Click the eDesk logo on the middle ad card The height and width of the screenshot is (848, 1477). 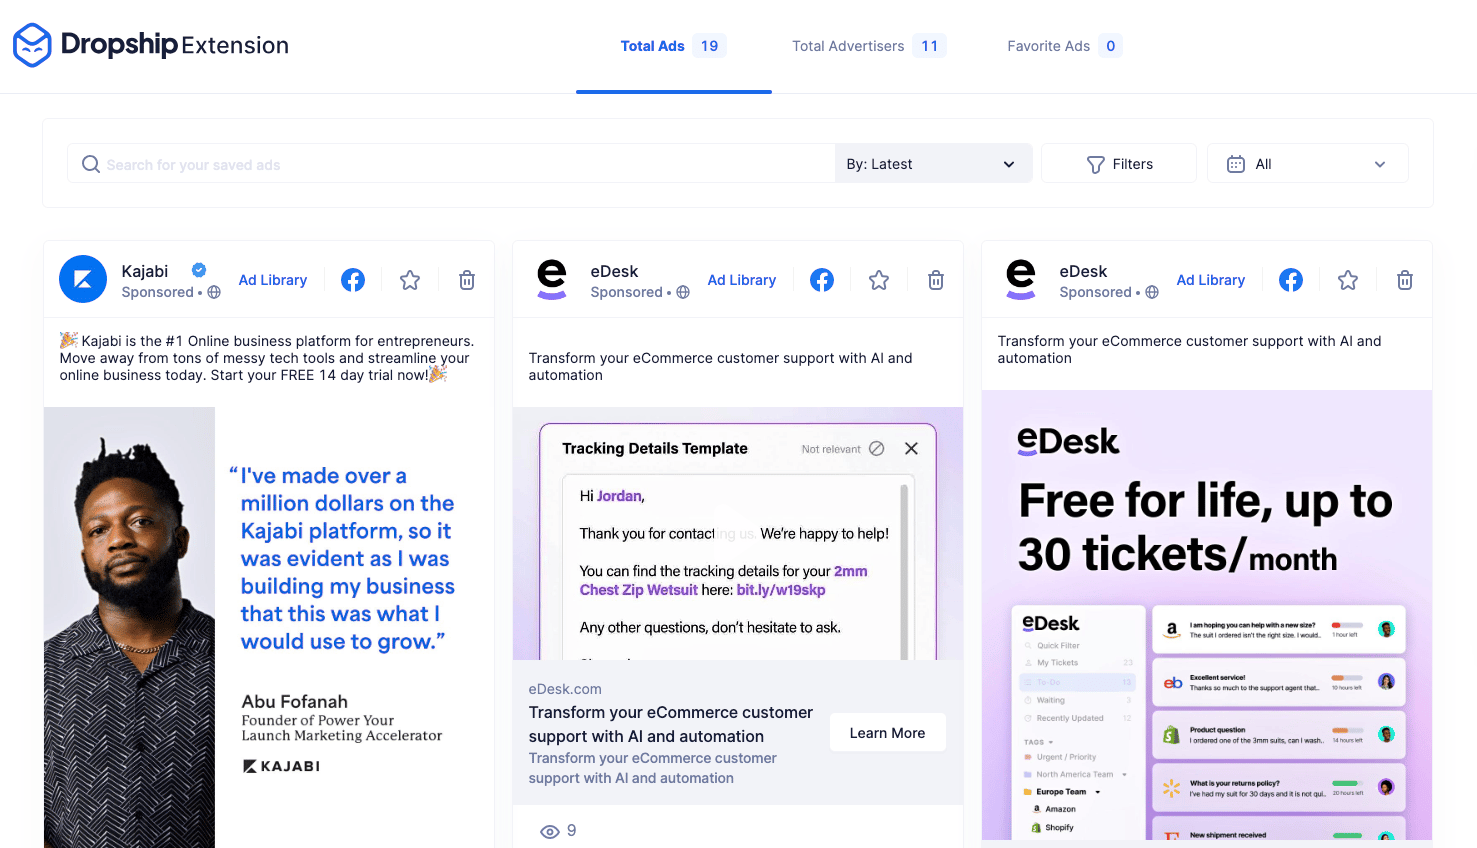552,279
